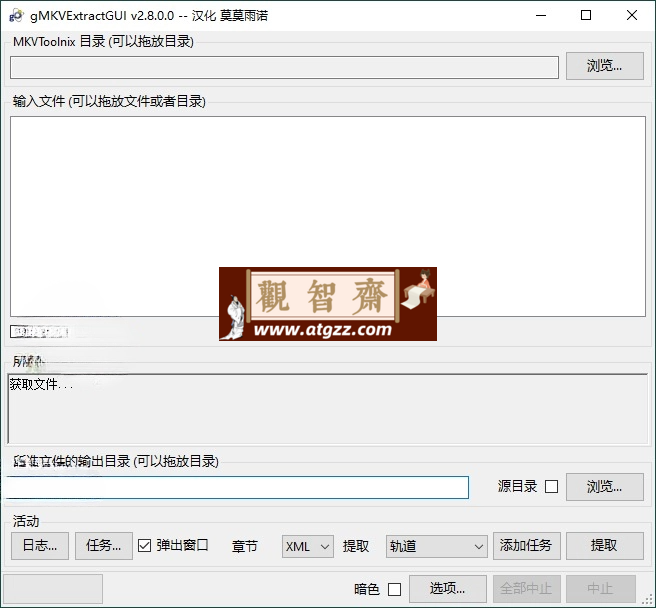Browse for the output directory
This screenshot has height=608, width=656.
point(605,487)
